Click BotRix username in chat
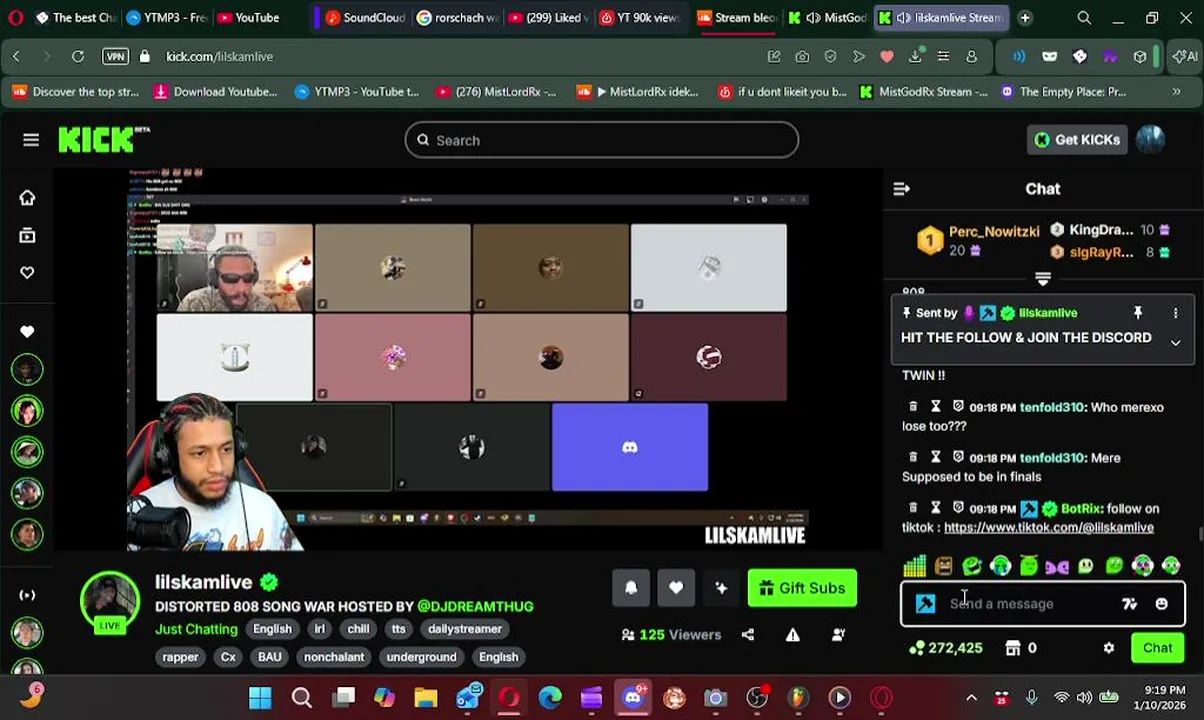This screenshot has height=720, width=1204. pyautogui.click(x=1082, y=509)
